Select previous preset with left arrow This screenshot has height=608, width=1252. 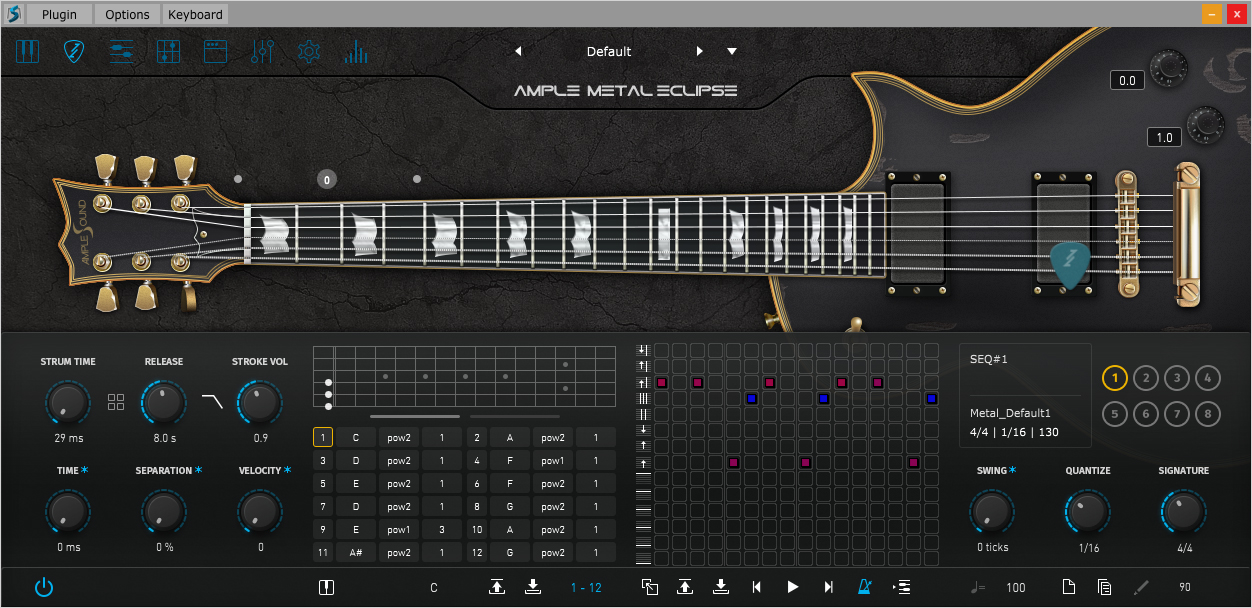[518, 51]
